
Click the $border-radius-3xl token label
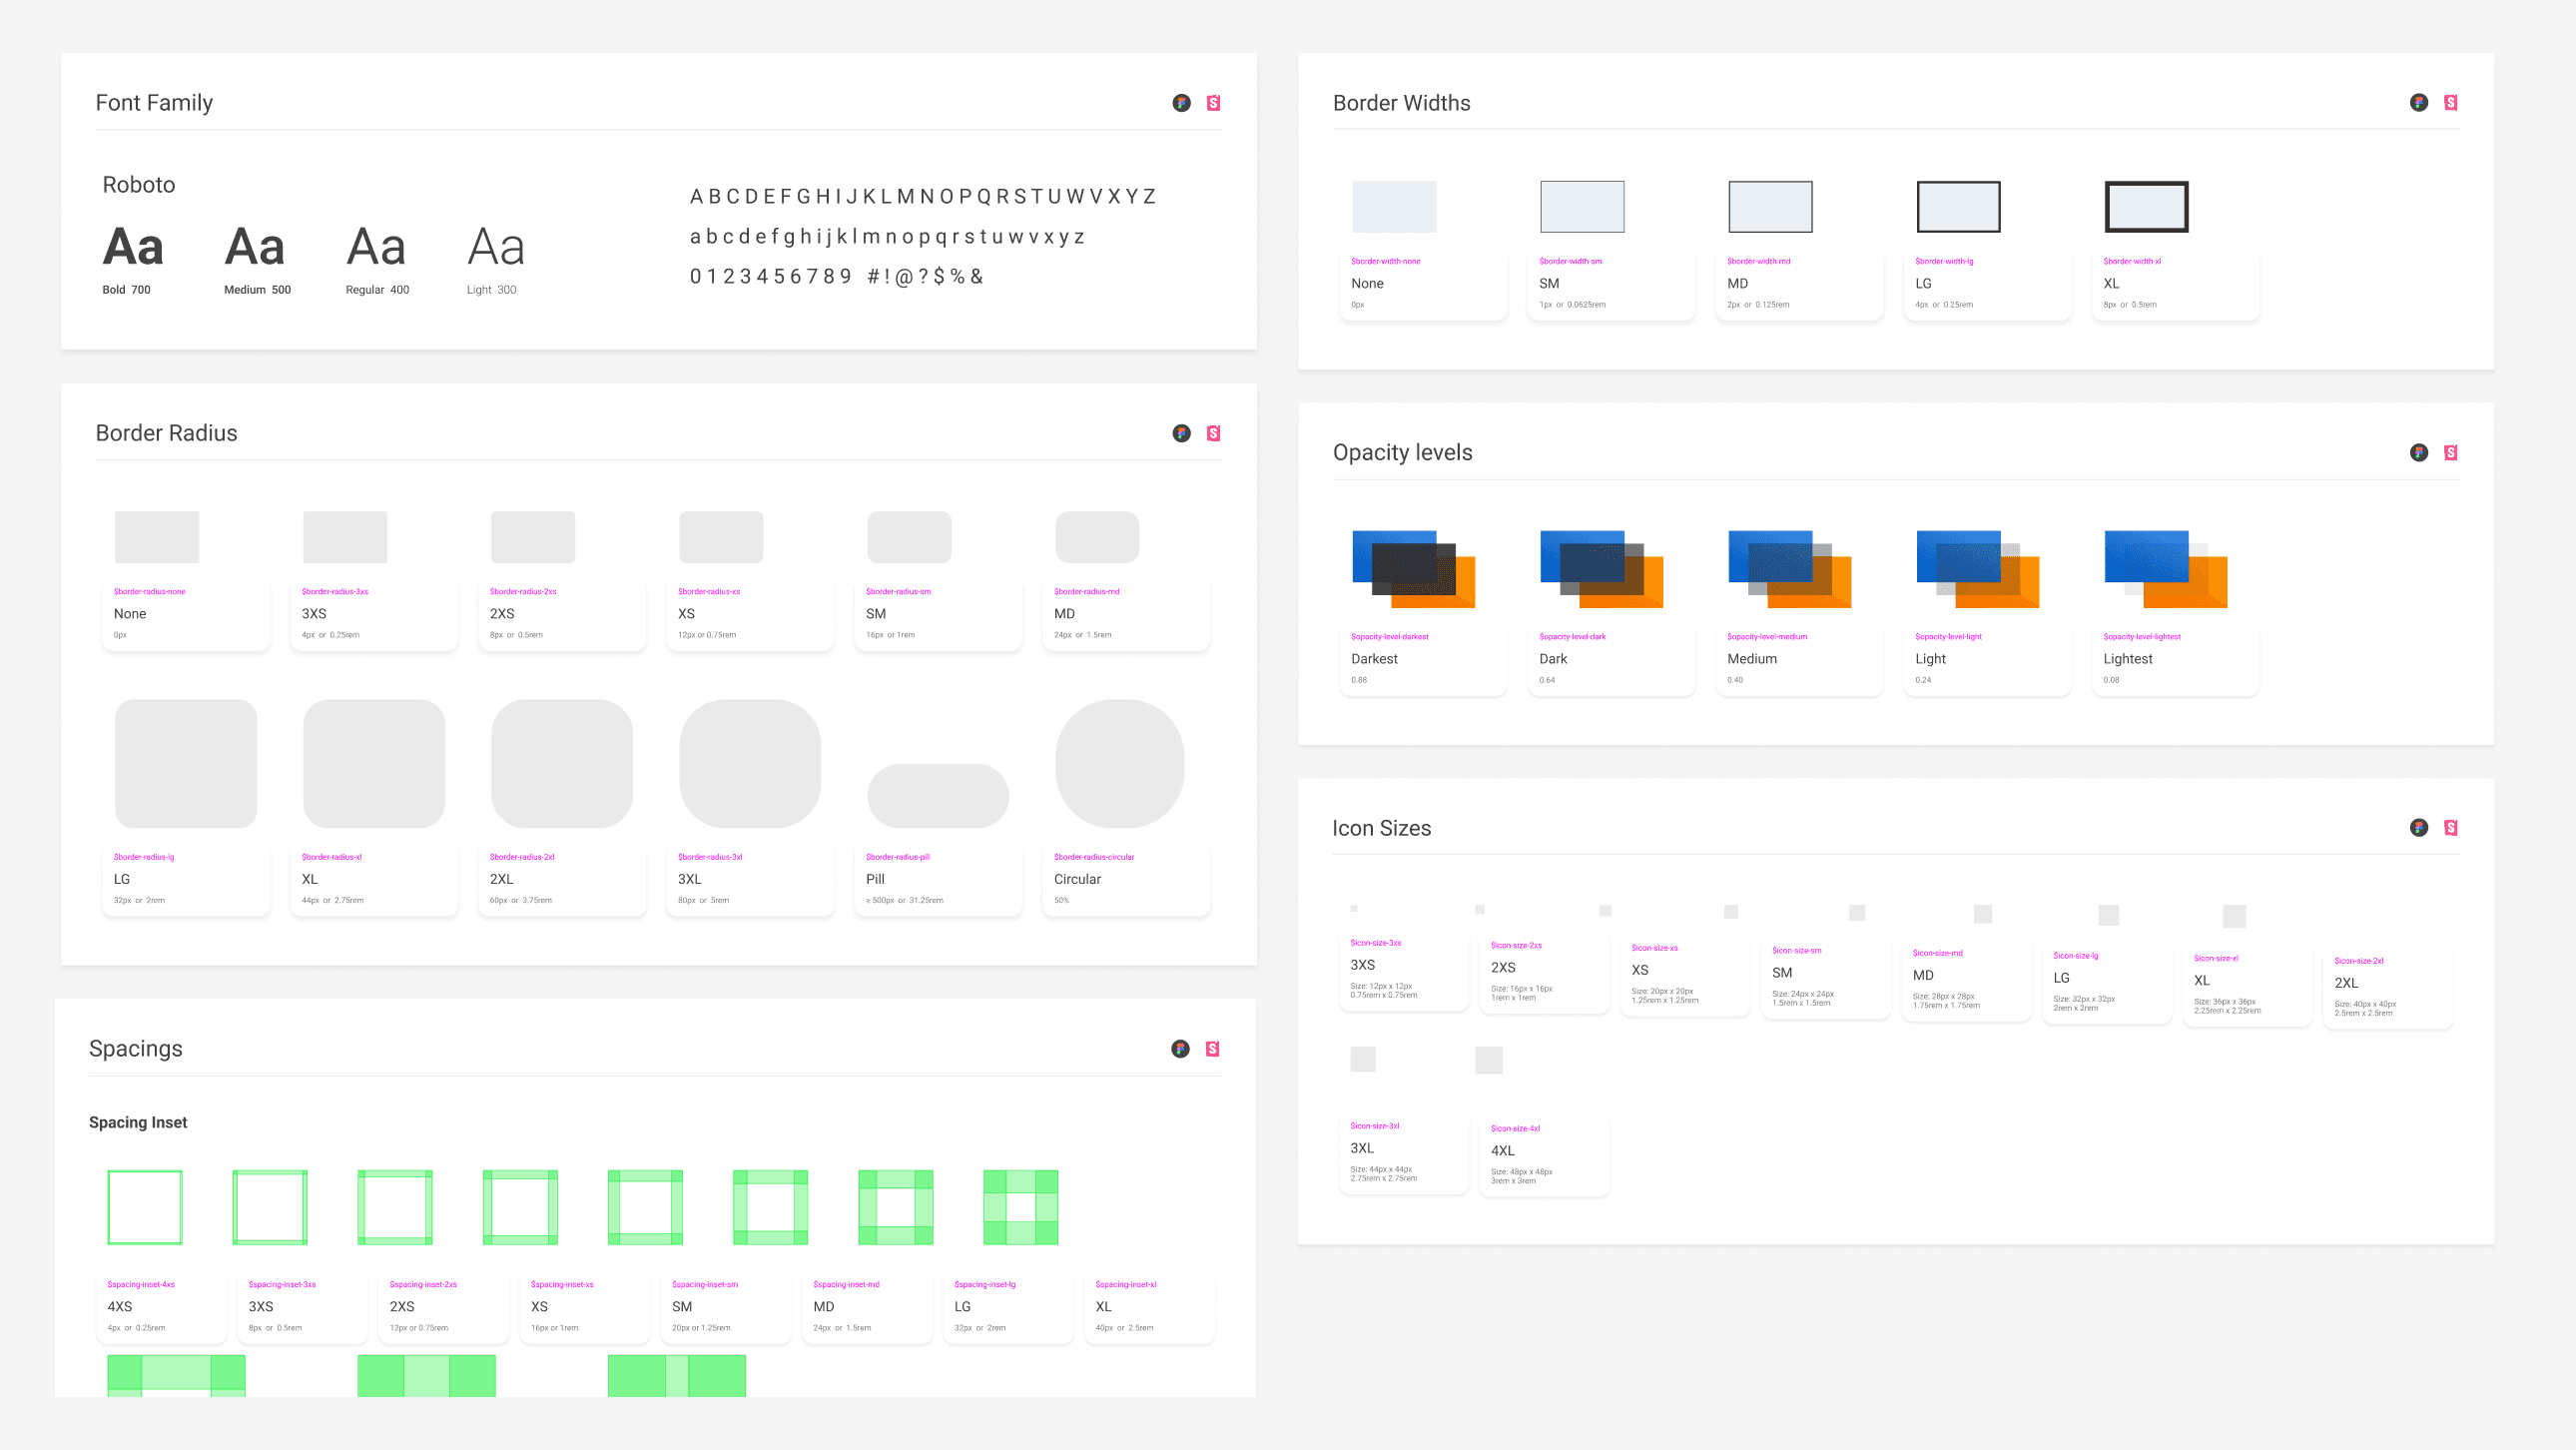pyautogui.click(x=710, y=857)
